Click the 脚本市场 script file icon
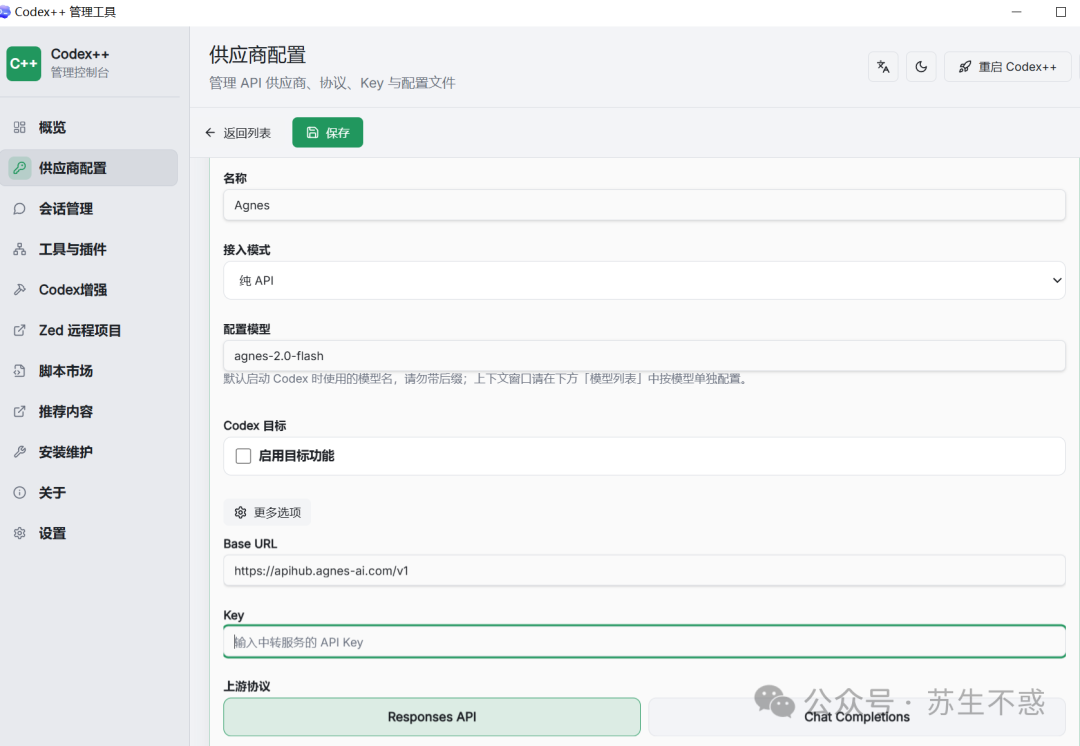1080x746 pixels. coord(19,371)
